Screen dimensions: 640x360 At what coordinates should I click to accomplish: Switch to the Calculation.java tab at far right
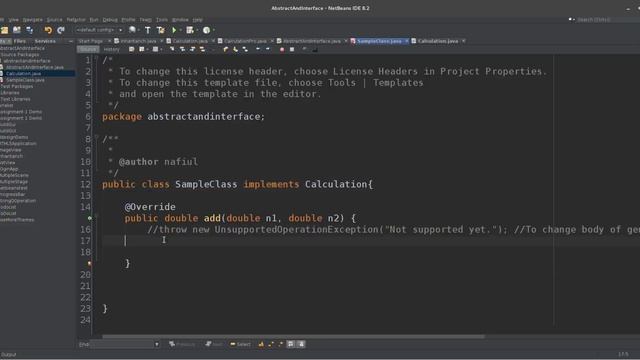[x=438, y=41]
